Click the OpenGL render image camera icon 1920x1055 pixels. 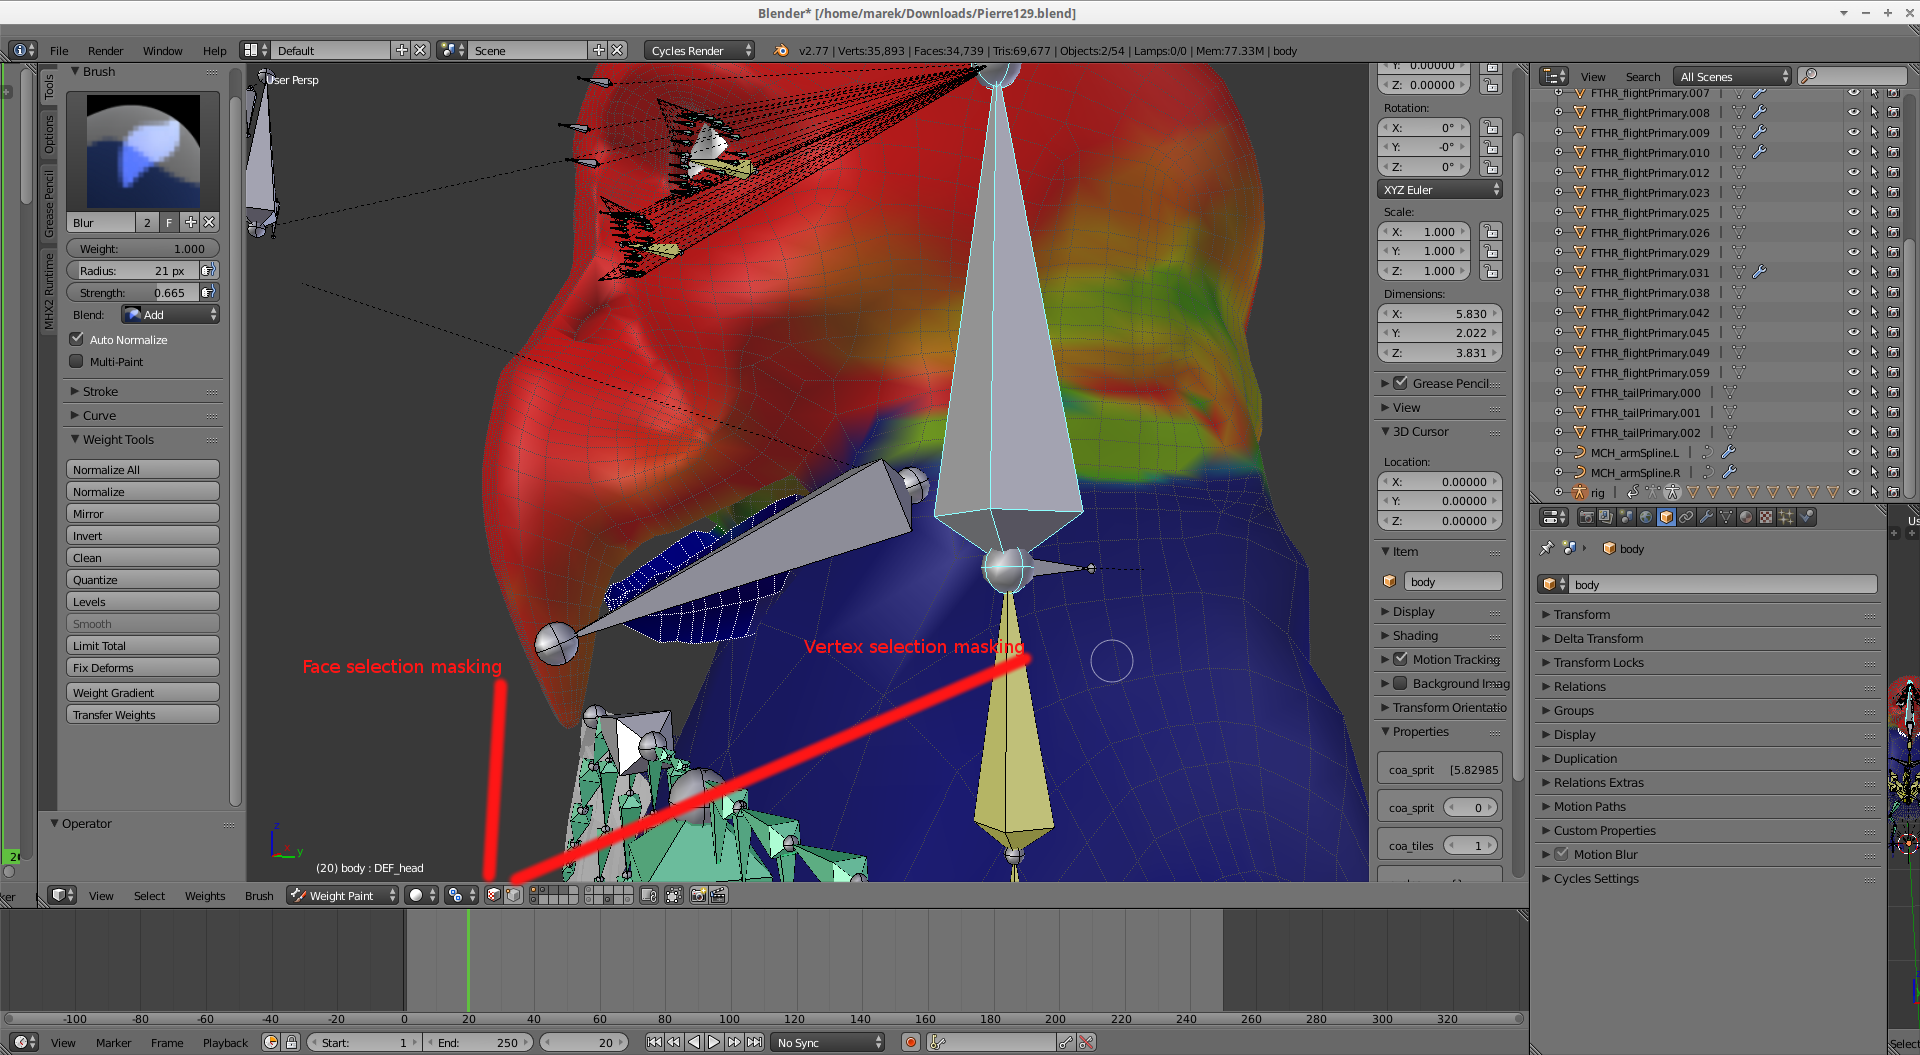click(699, 895)
